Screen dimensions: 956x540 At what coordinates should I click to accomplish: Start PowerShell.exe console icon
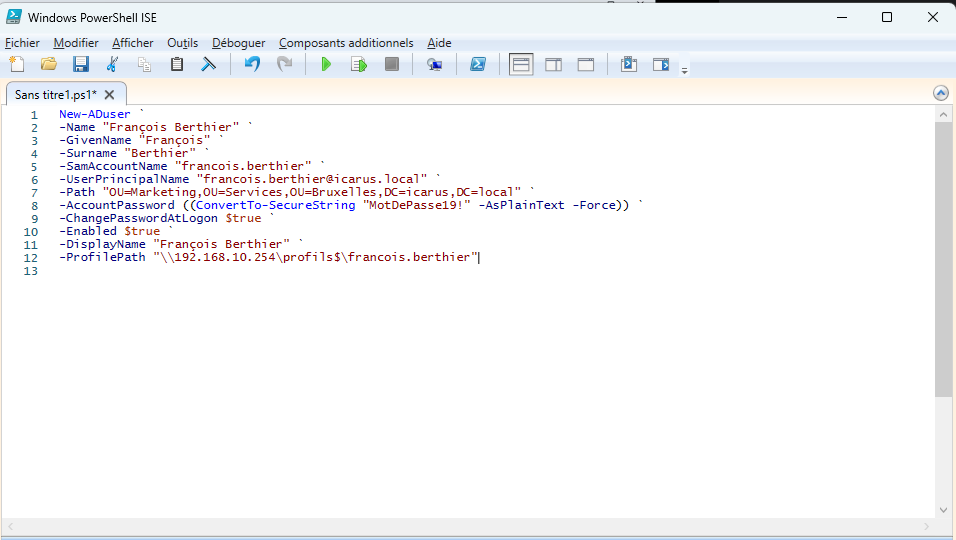point(477,64)
